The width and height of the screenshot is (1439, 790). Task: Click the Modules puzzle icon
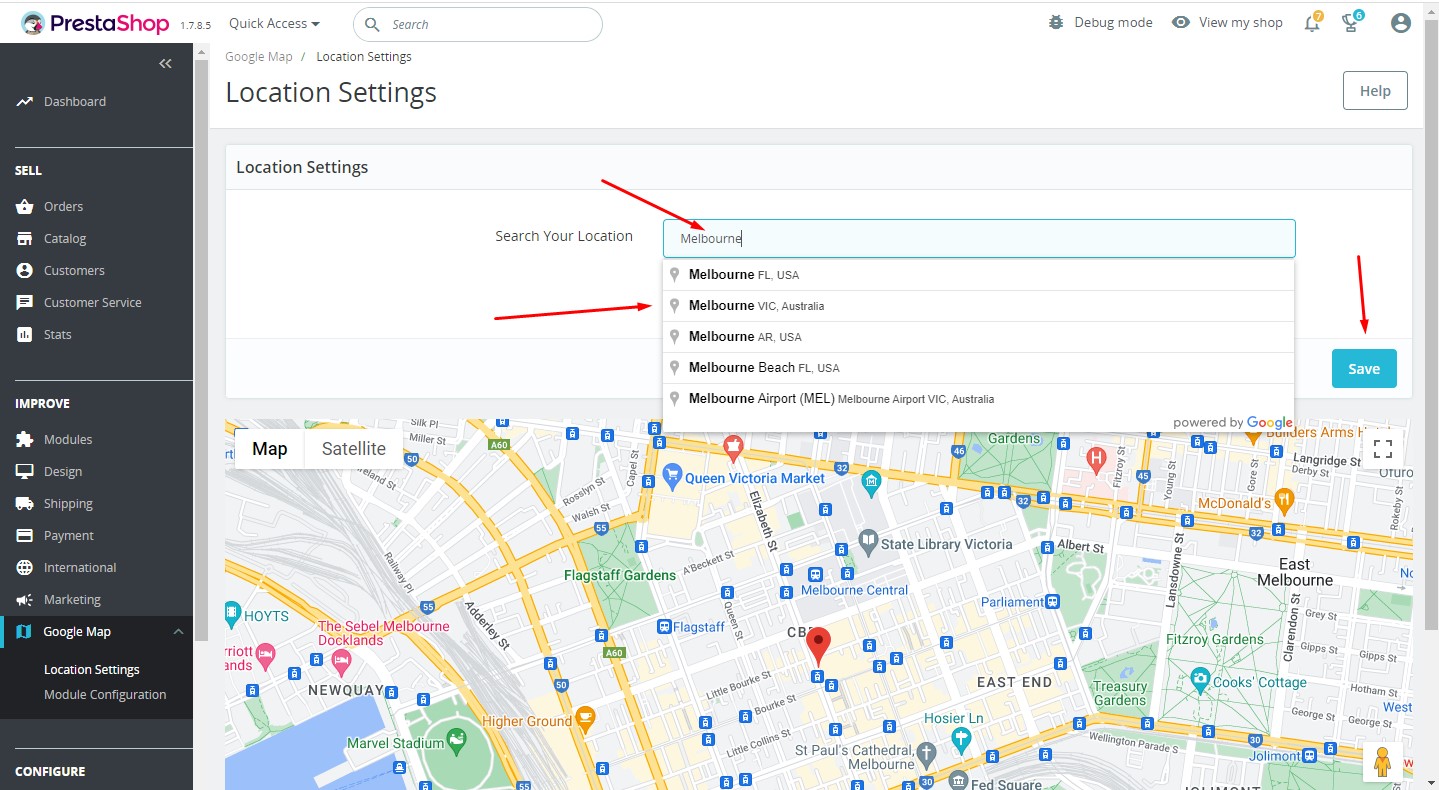pos(24,439)
